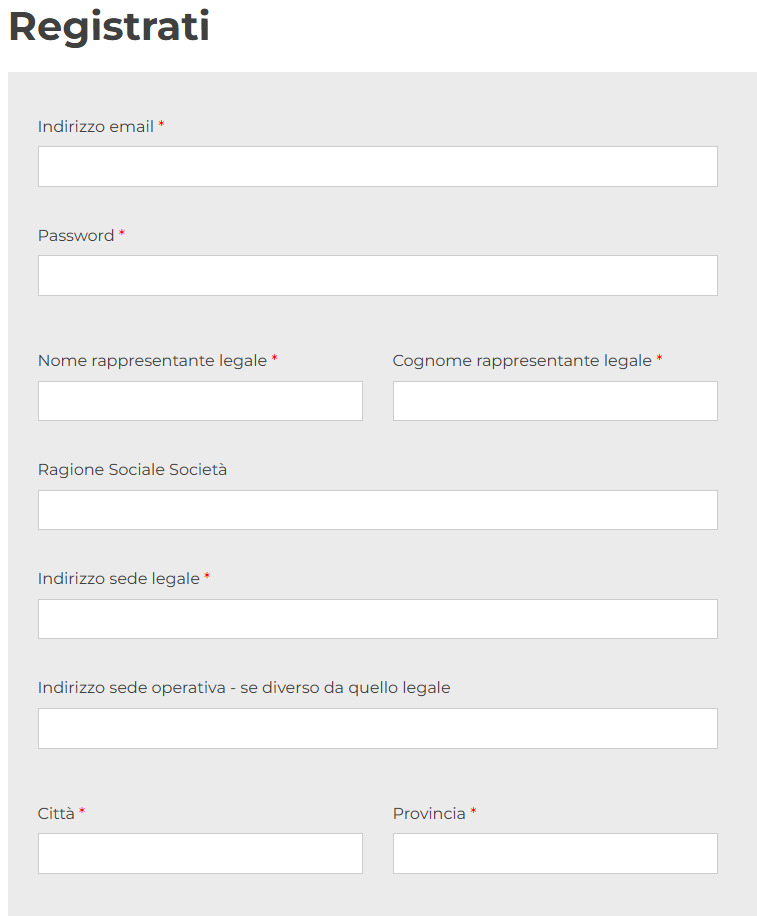Viewport: 757px width, 916px height.
Task: Select the Nome rappresentante legale field
Action: [x=200, y=401]
